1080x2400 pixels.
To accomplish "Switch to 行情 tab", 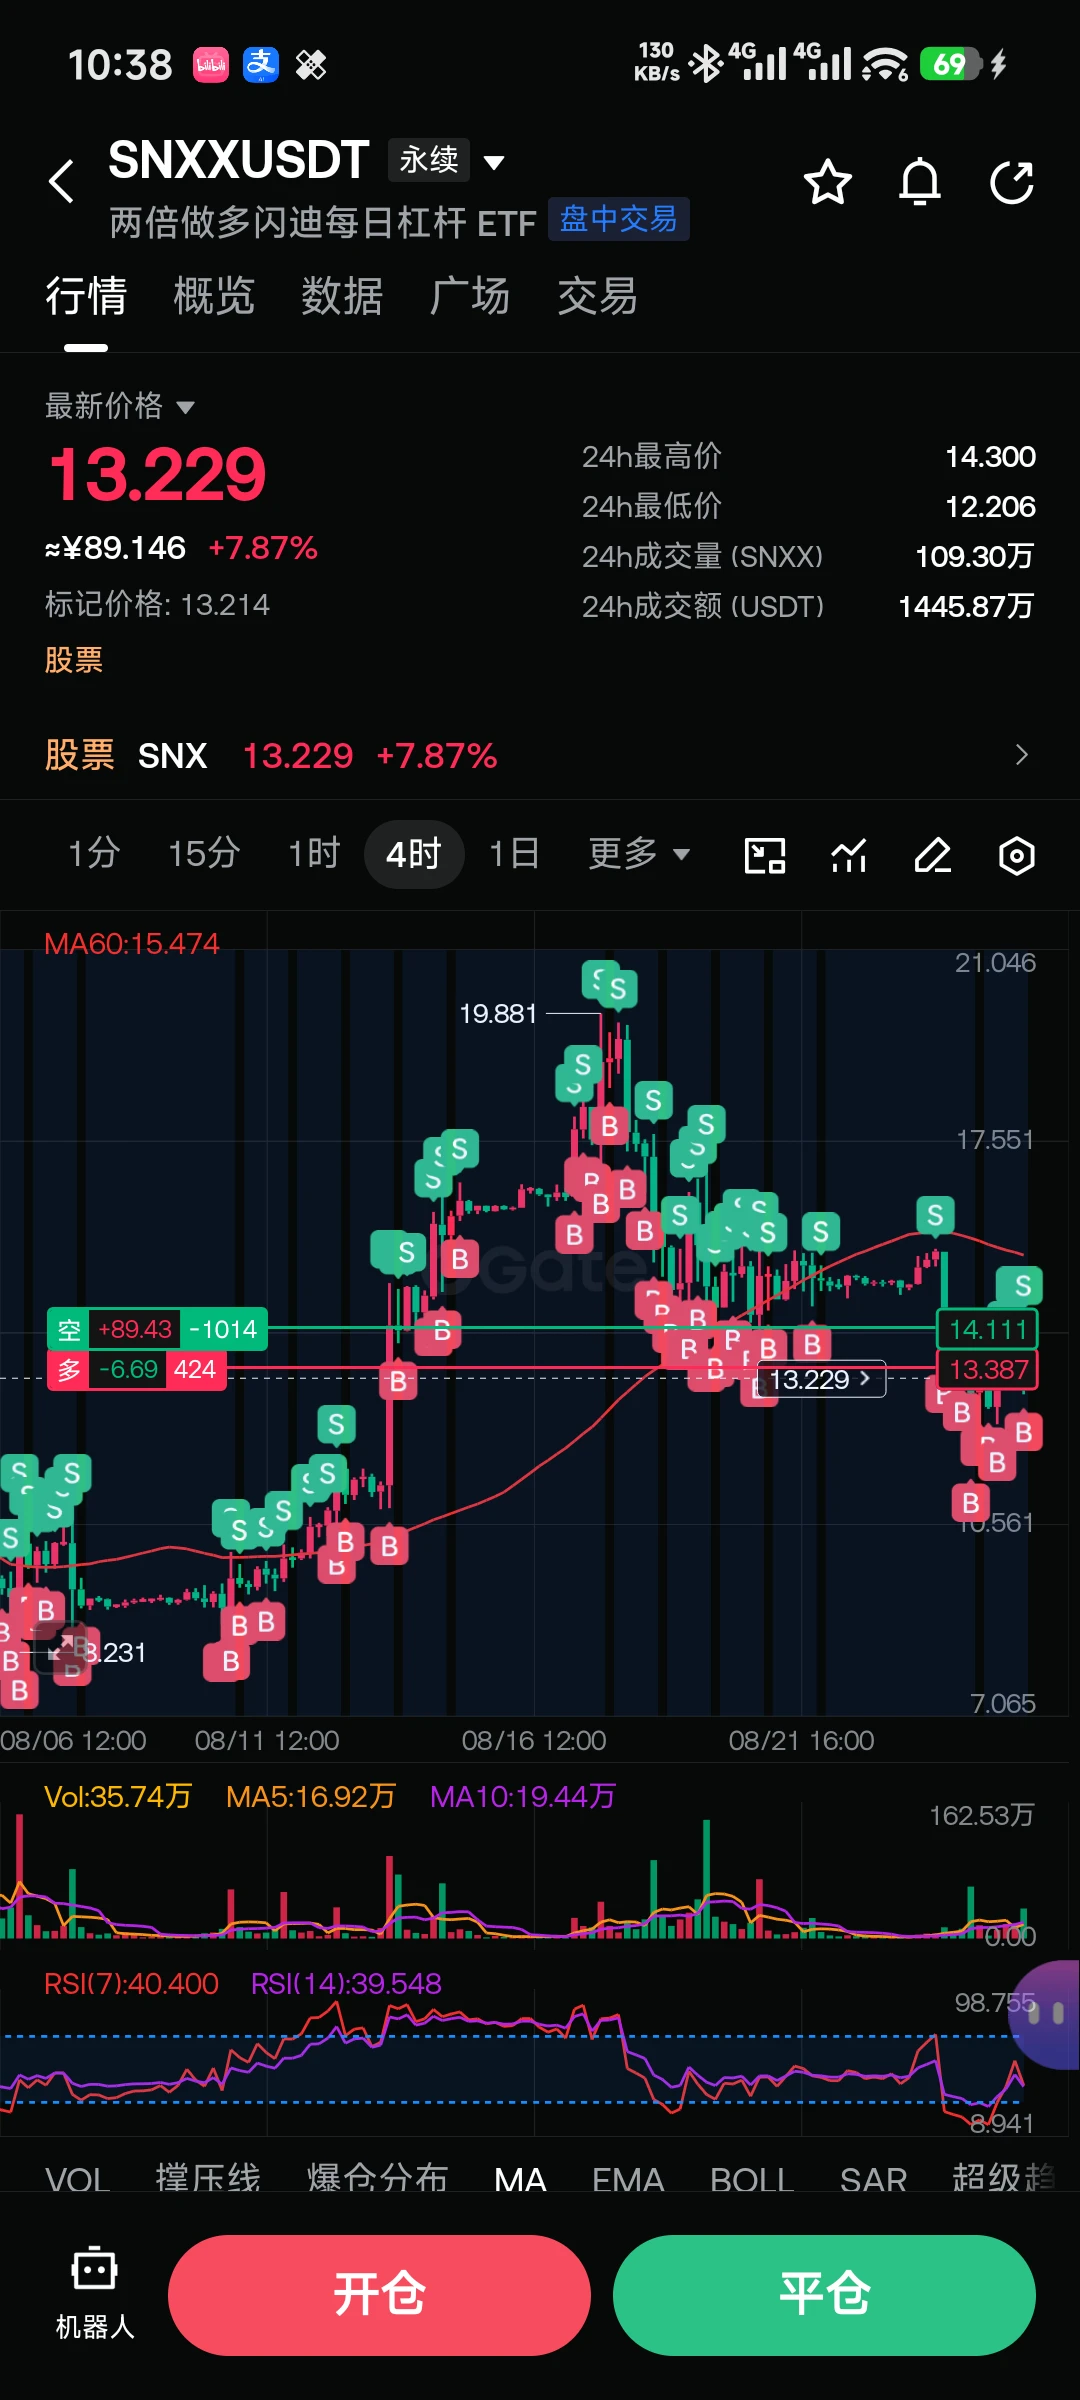I will pos(86,297).
